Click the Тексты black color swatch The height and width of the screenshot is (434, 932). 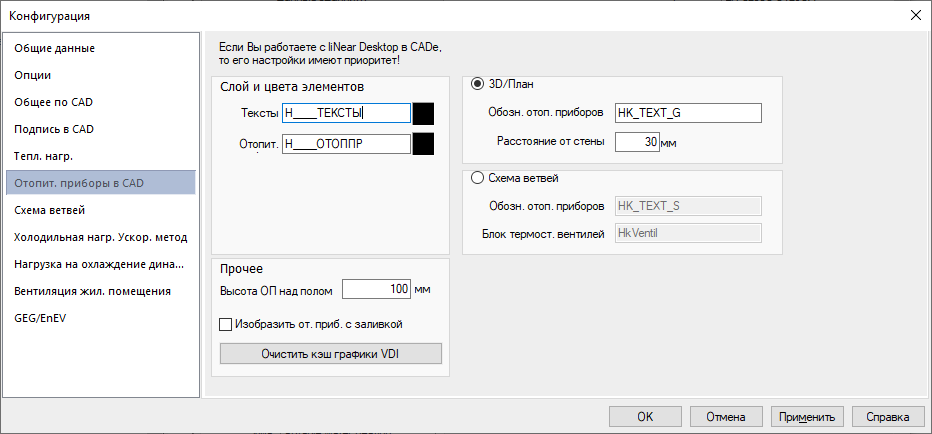pos(424,113)
